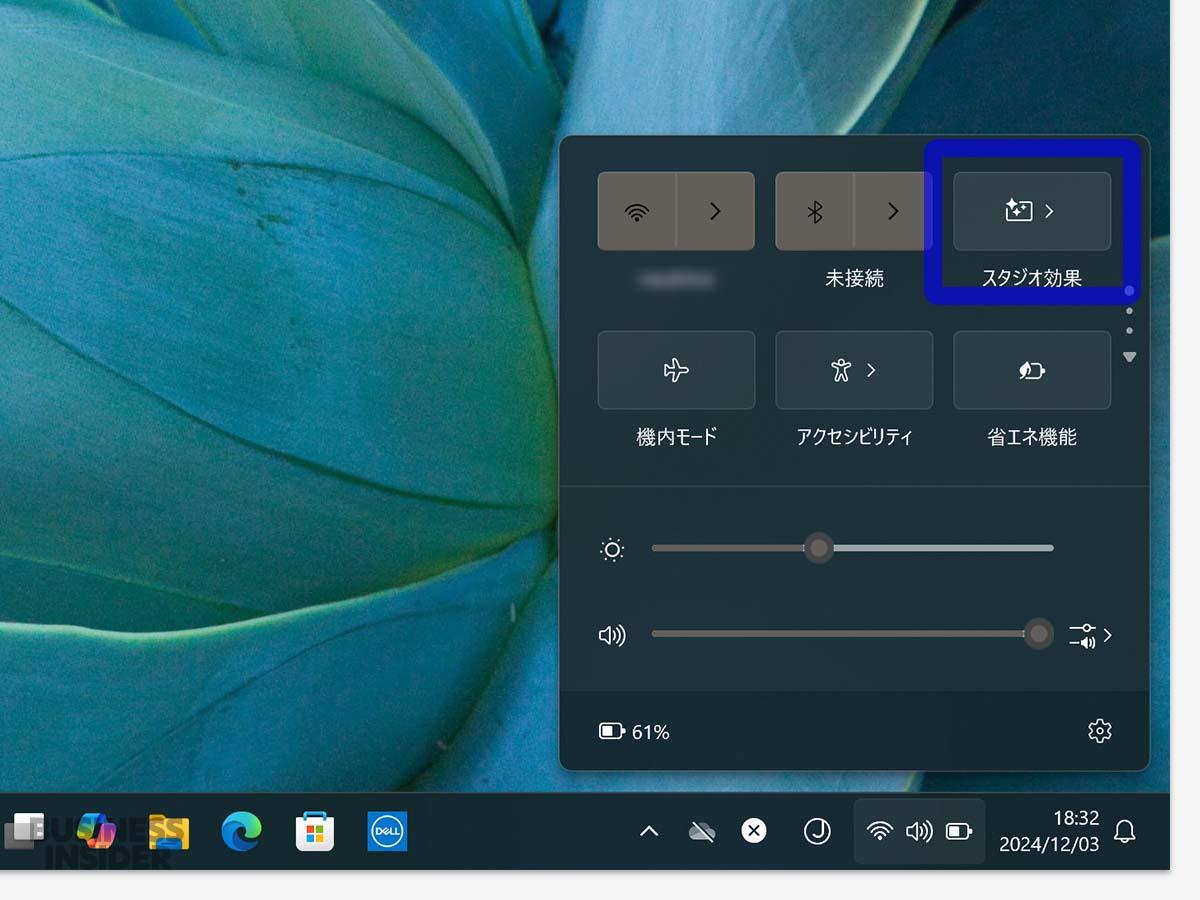Viewport: 1200px width, 900px height.
Task: Open clock showing 18:32 2024/12/03
Action: pyautogui.click(x=1049, y=831)
